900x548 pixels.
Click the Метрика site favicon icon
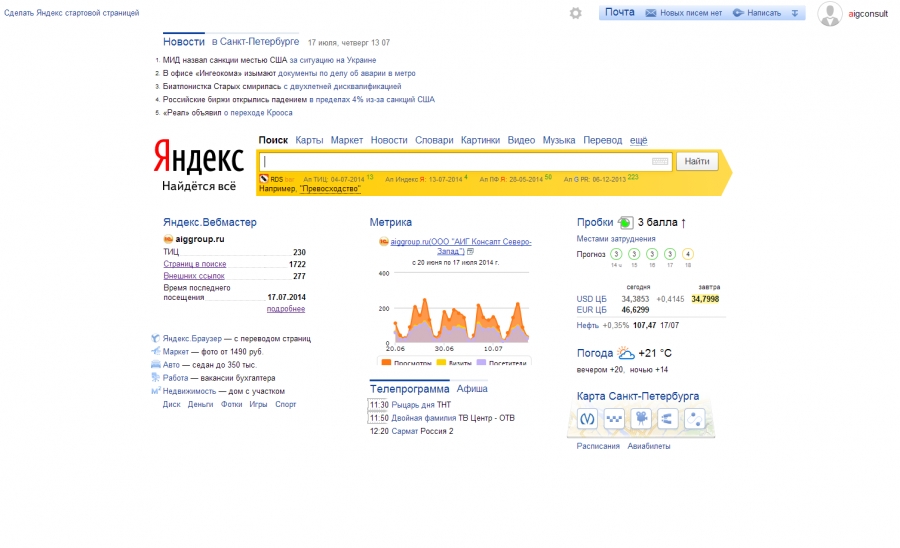coord(383,242)
